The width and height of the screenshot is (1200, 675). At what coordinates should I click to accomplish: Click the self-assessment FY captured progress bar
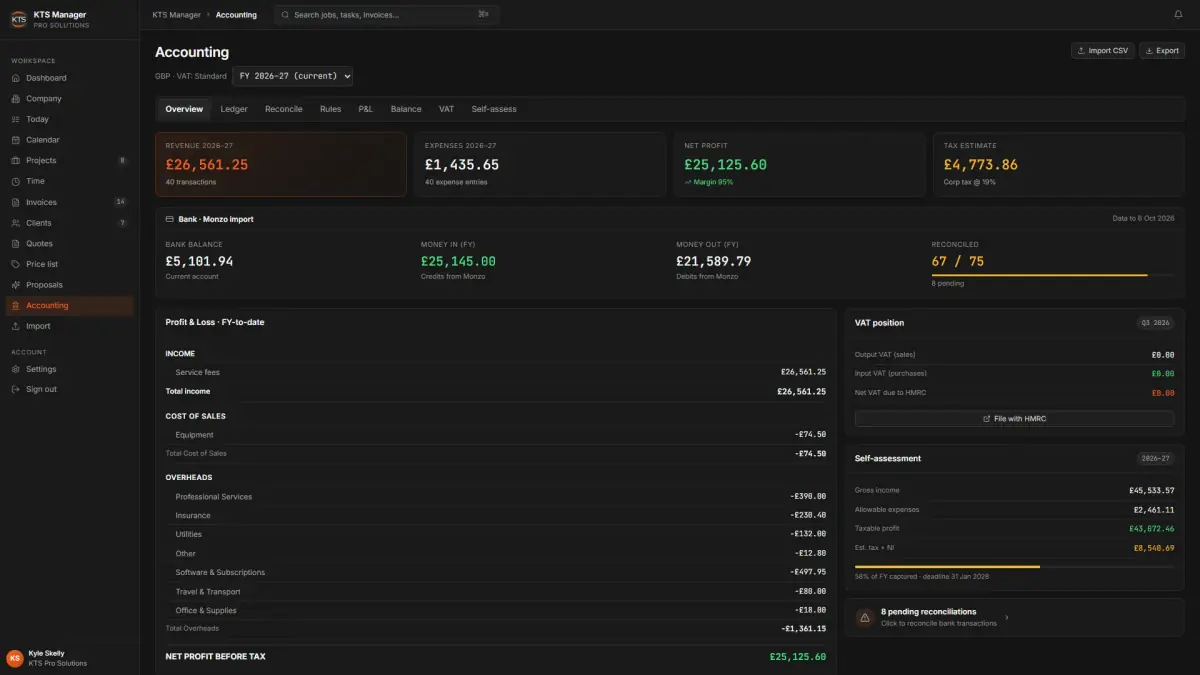click(x=1014, y=567)
